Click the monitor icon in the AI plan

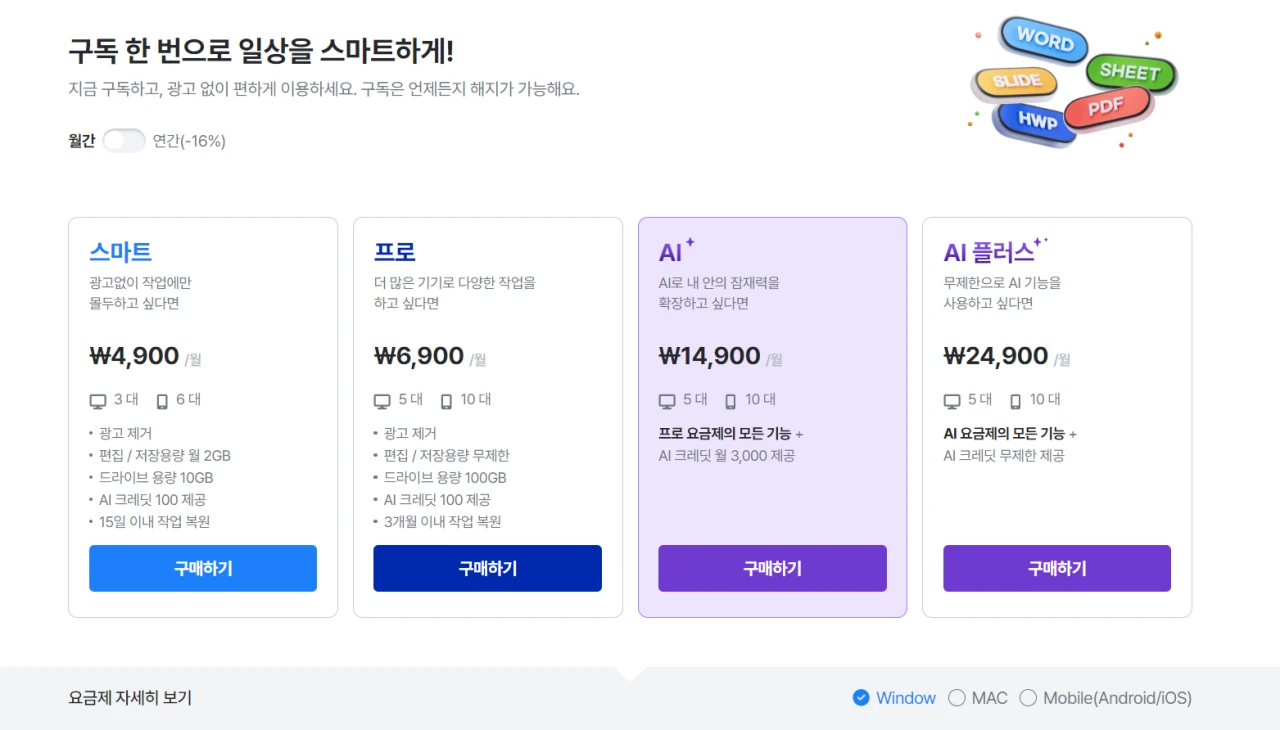[x=665, y=399]
